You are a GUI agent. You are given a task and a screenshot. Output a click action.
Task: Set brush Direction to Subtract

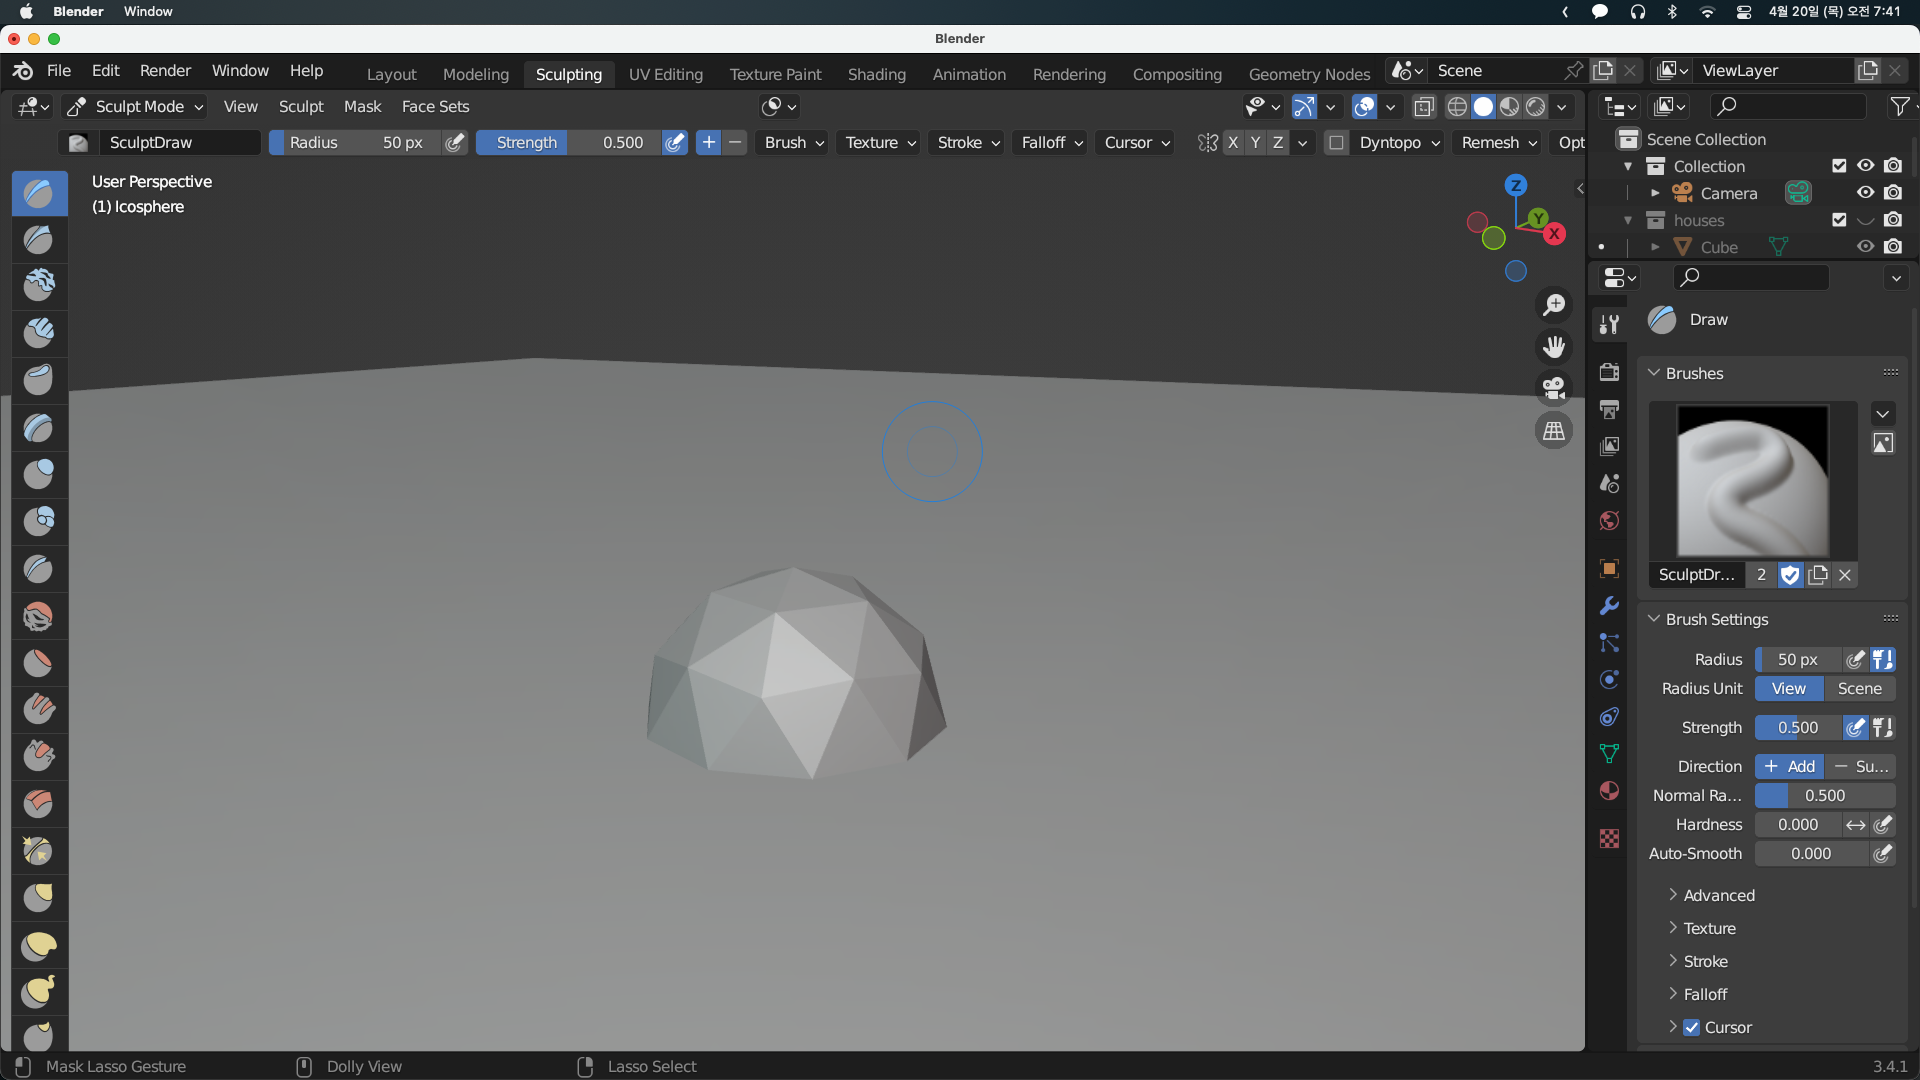pos(1860,766)
